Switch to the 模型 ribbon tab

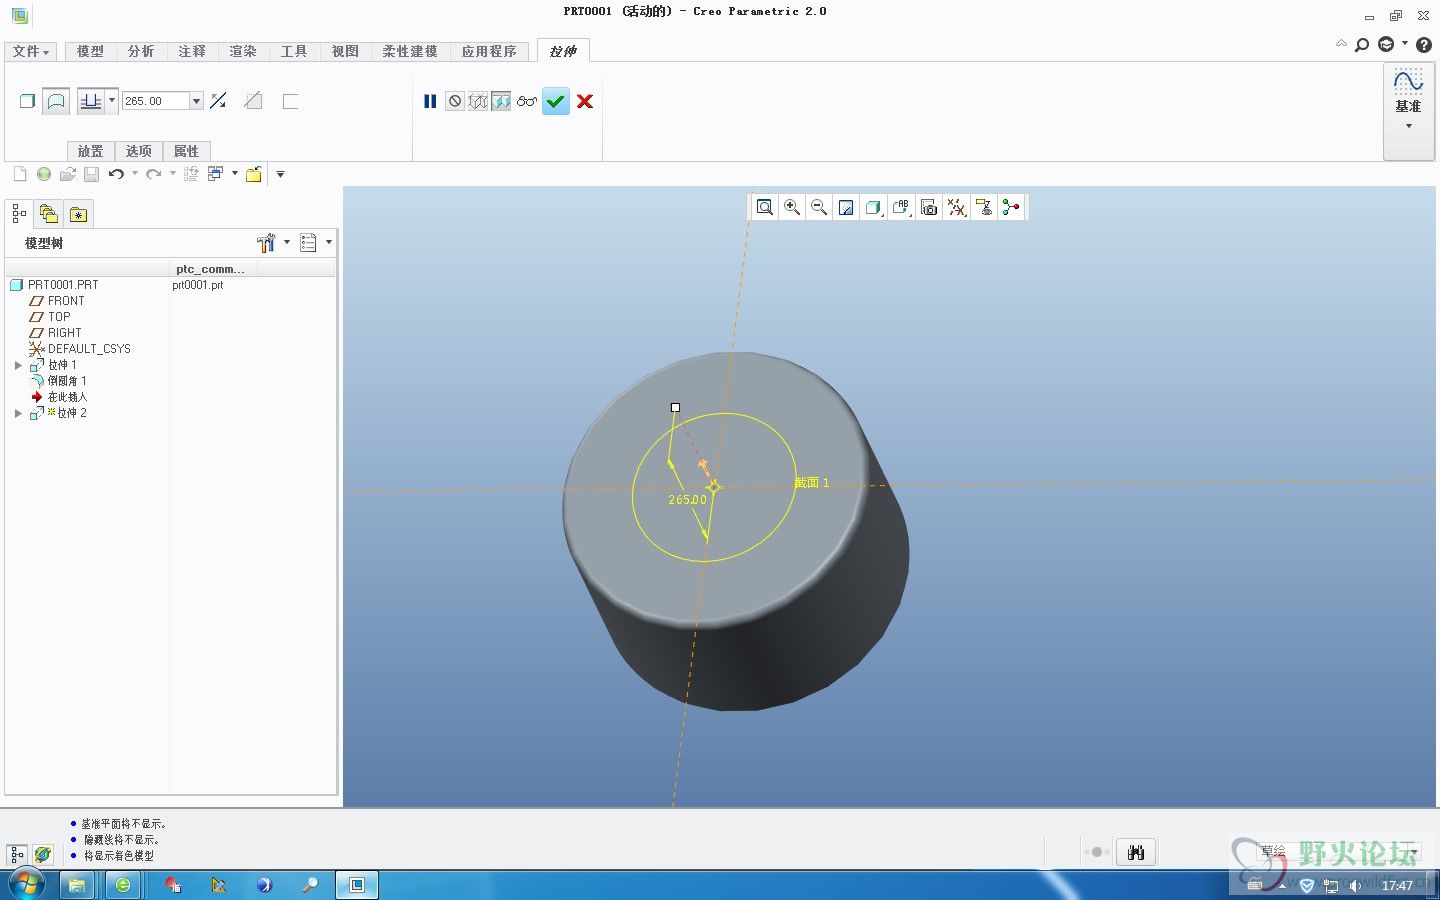click(90, 51)
